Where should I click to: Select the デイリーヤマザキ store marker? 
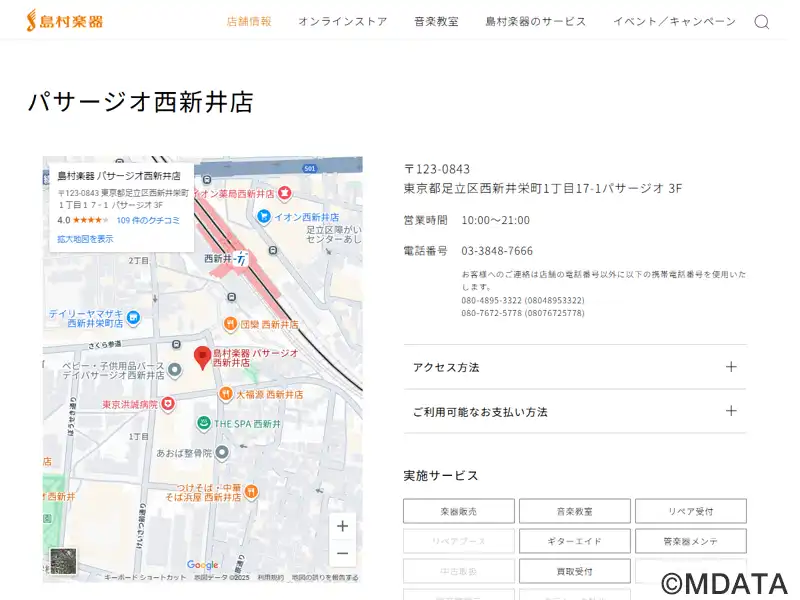click(133, 318)
